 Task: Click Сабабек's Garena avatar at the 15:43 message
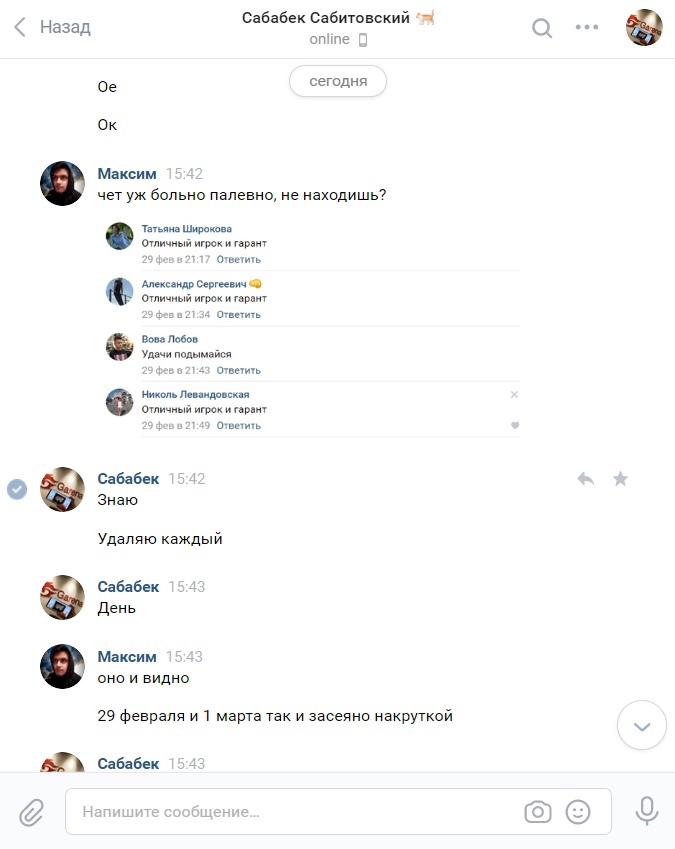coord(62,597)
